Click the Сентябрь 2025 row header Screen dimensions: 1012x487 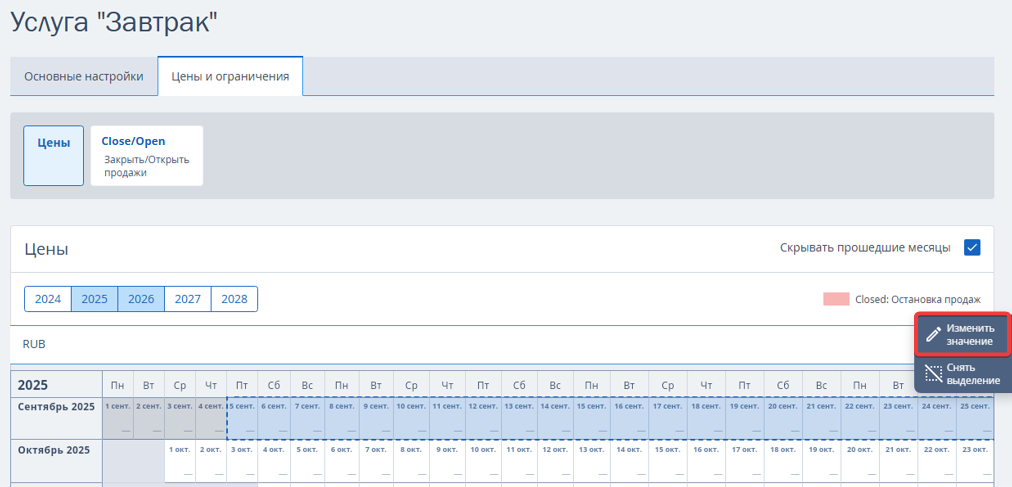(x=57, y=419)
